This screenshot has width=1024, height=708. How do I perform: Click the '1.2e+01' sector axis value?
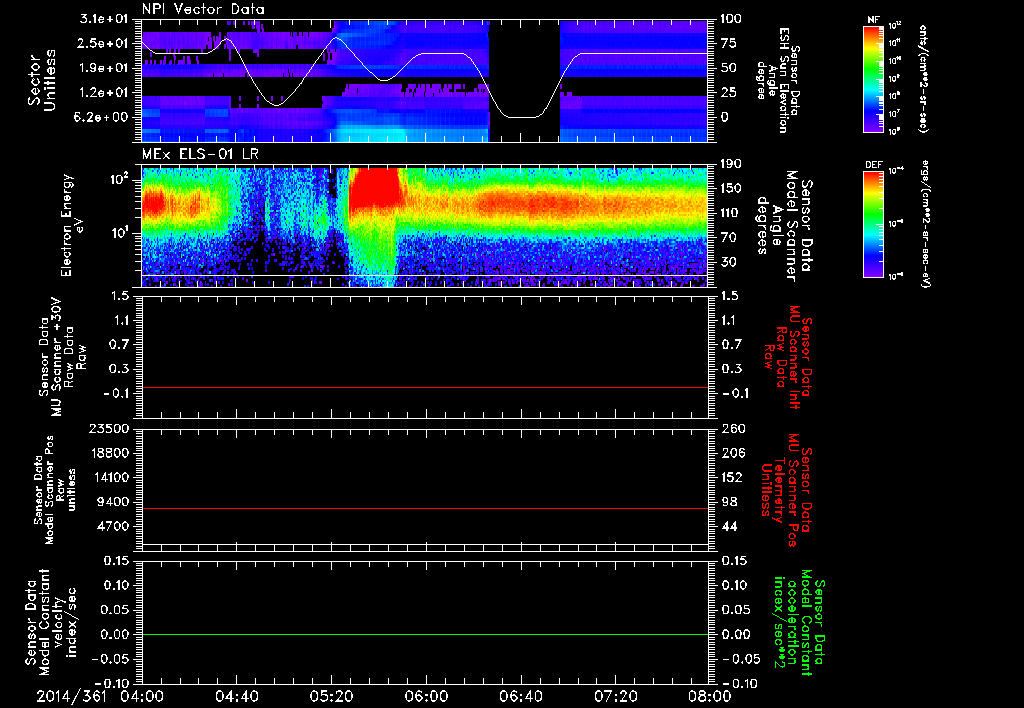click(104, 93)
